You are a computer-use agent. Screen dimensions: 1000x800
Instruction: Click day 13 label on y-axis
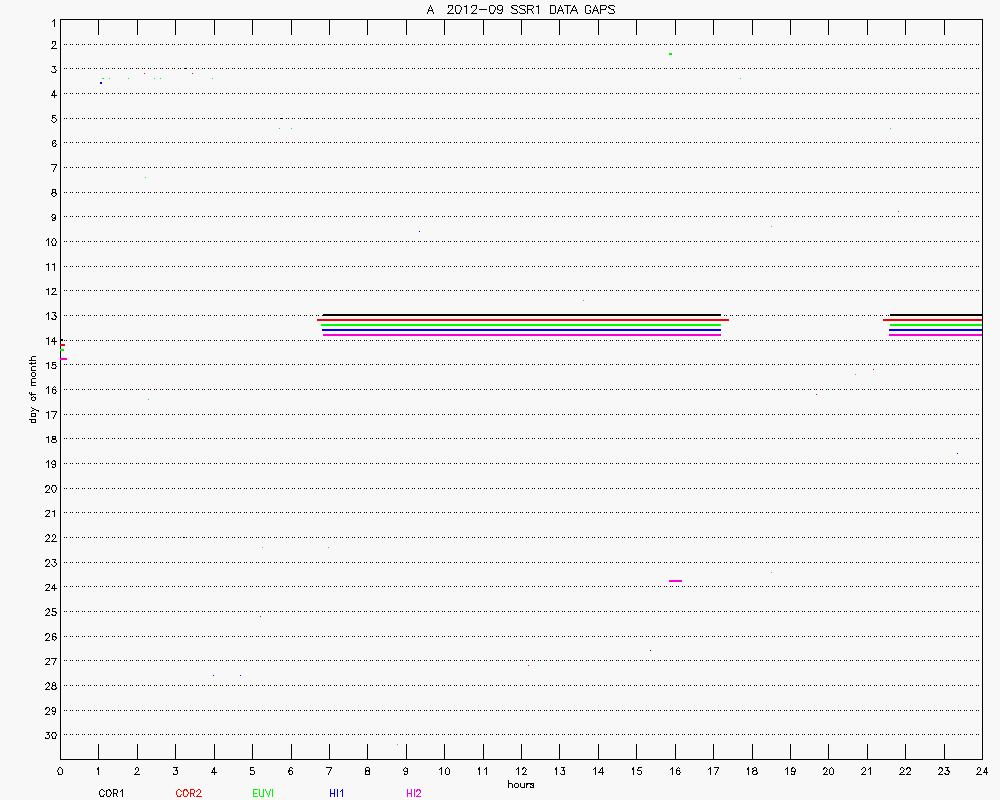49,316
